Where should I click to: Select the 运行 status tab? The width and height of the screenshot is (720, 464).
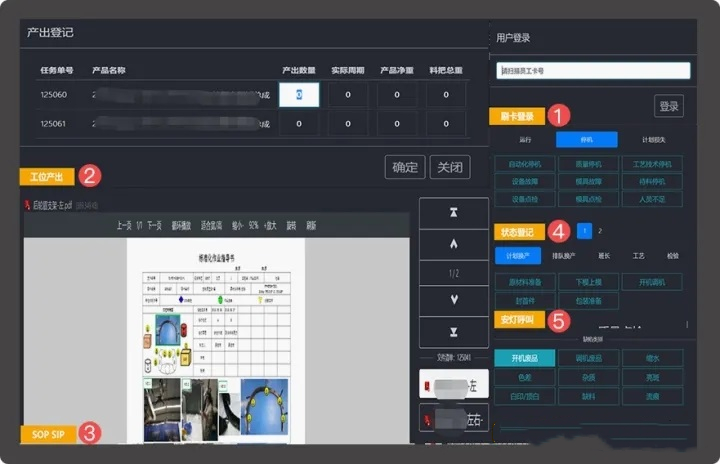tap(525, 140)
